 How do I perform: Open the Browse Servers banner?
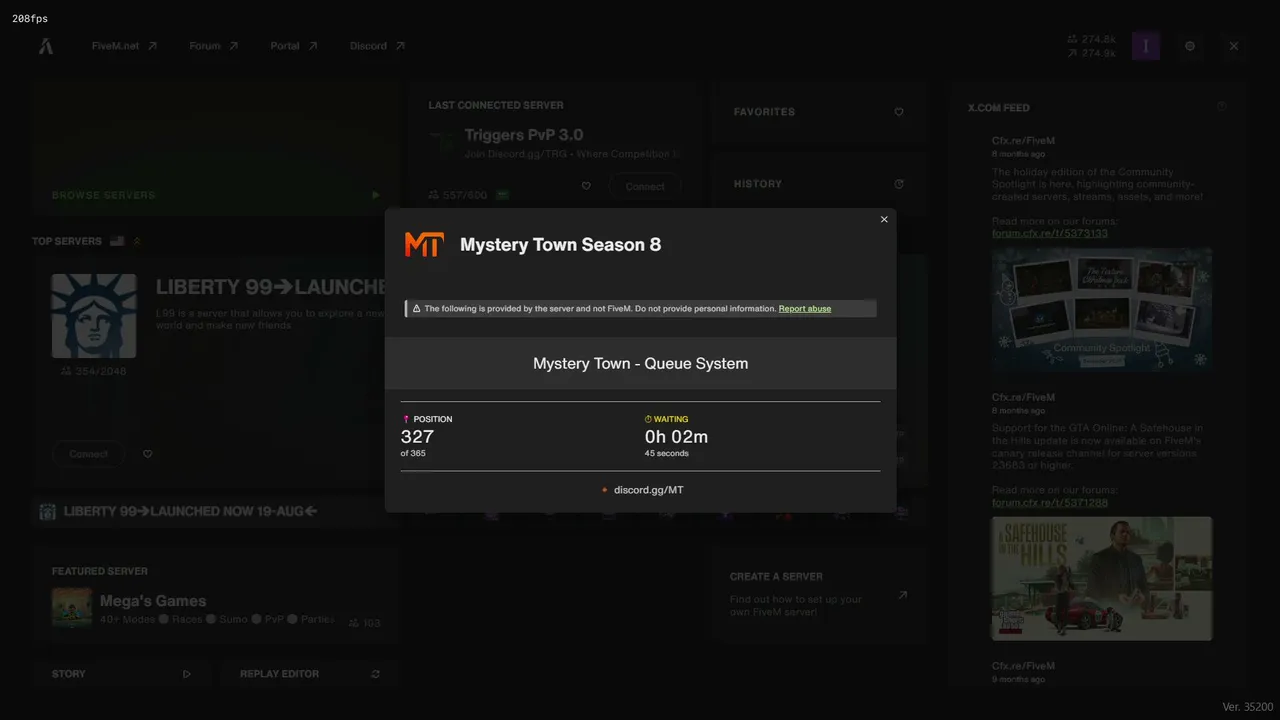[216, 149]
